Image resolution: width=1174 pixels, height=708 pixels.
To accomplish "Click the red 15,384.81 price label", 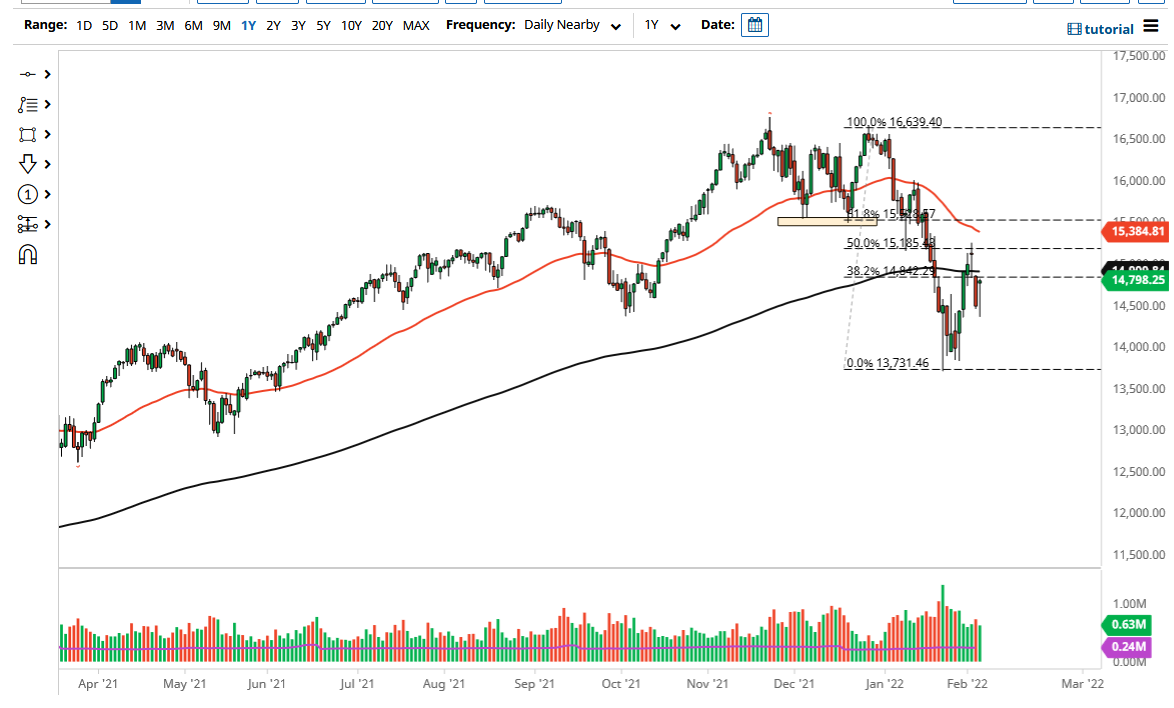I will click(x=1136, y=231).
